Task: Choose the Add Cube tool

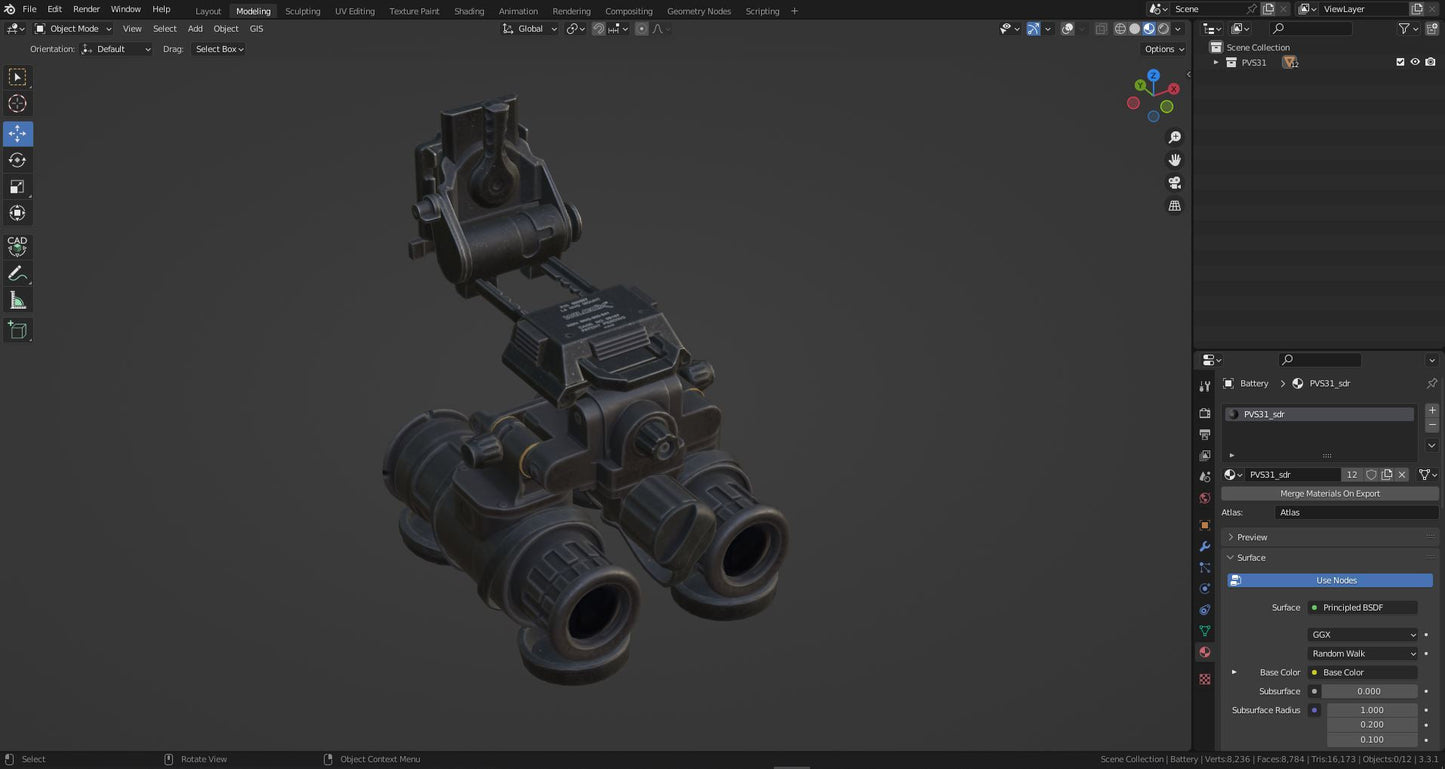Action: pos(18,329)
